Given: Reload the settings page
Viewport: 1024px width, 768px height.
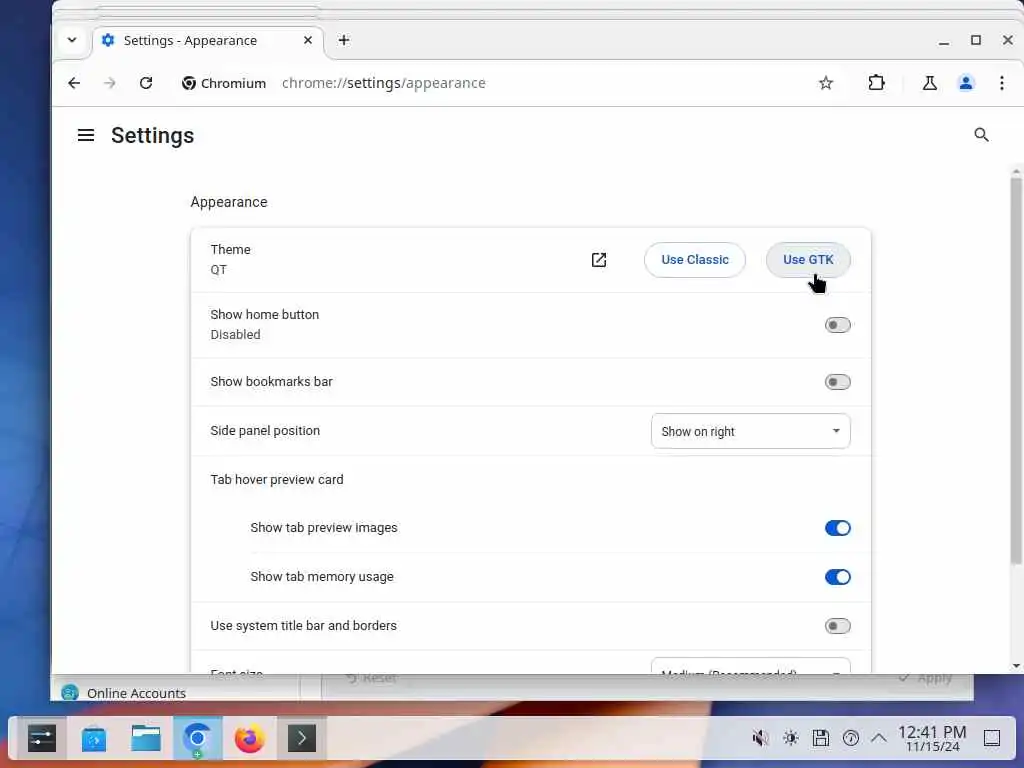Looking at the screenshot, I should [146, 83].
